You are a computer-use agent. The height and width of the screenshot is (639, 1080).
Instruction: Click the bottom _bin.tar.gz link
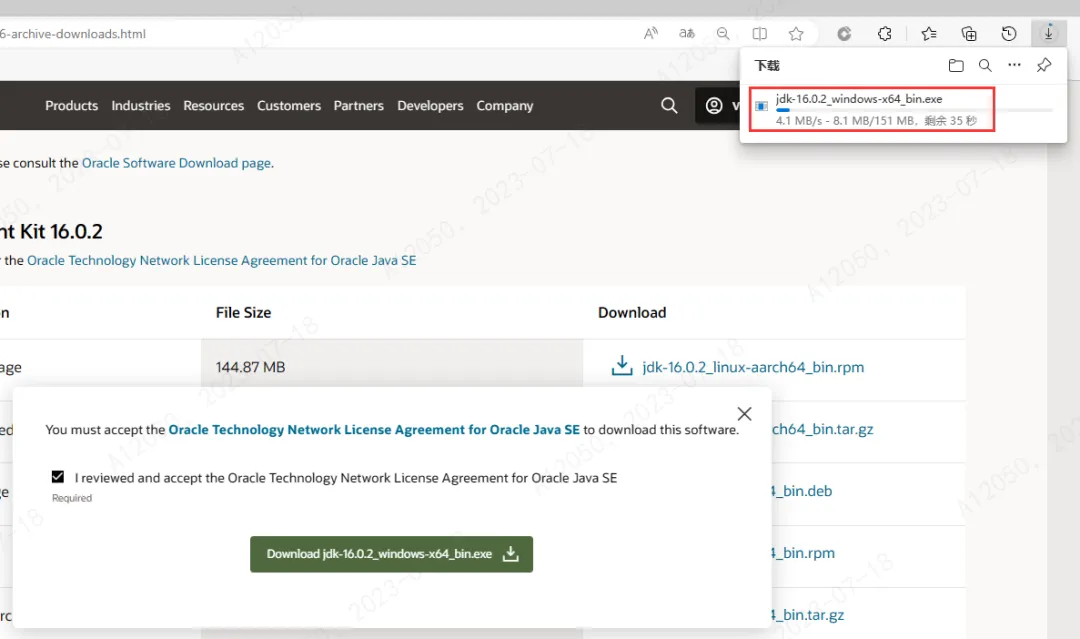808,615
